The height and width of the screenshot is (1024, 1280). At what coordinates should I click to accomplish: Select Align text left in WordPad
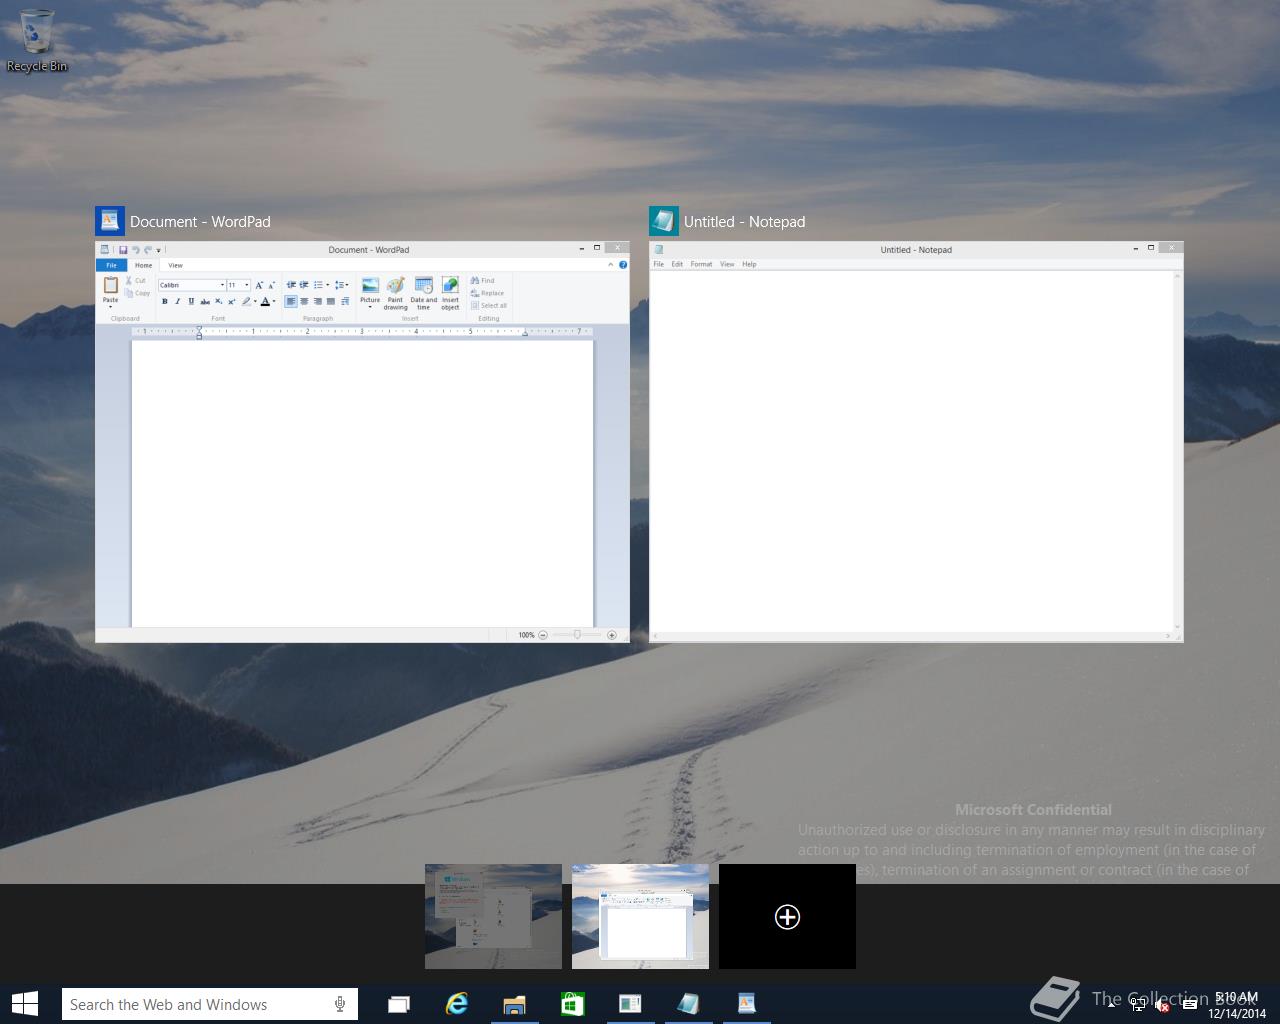point(291,301)
